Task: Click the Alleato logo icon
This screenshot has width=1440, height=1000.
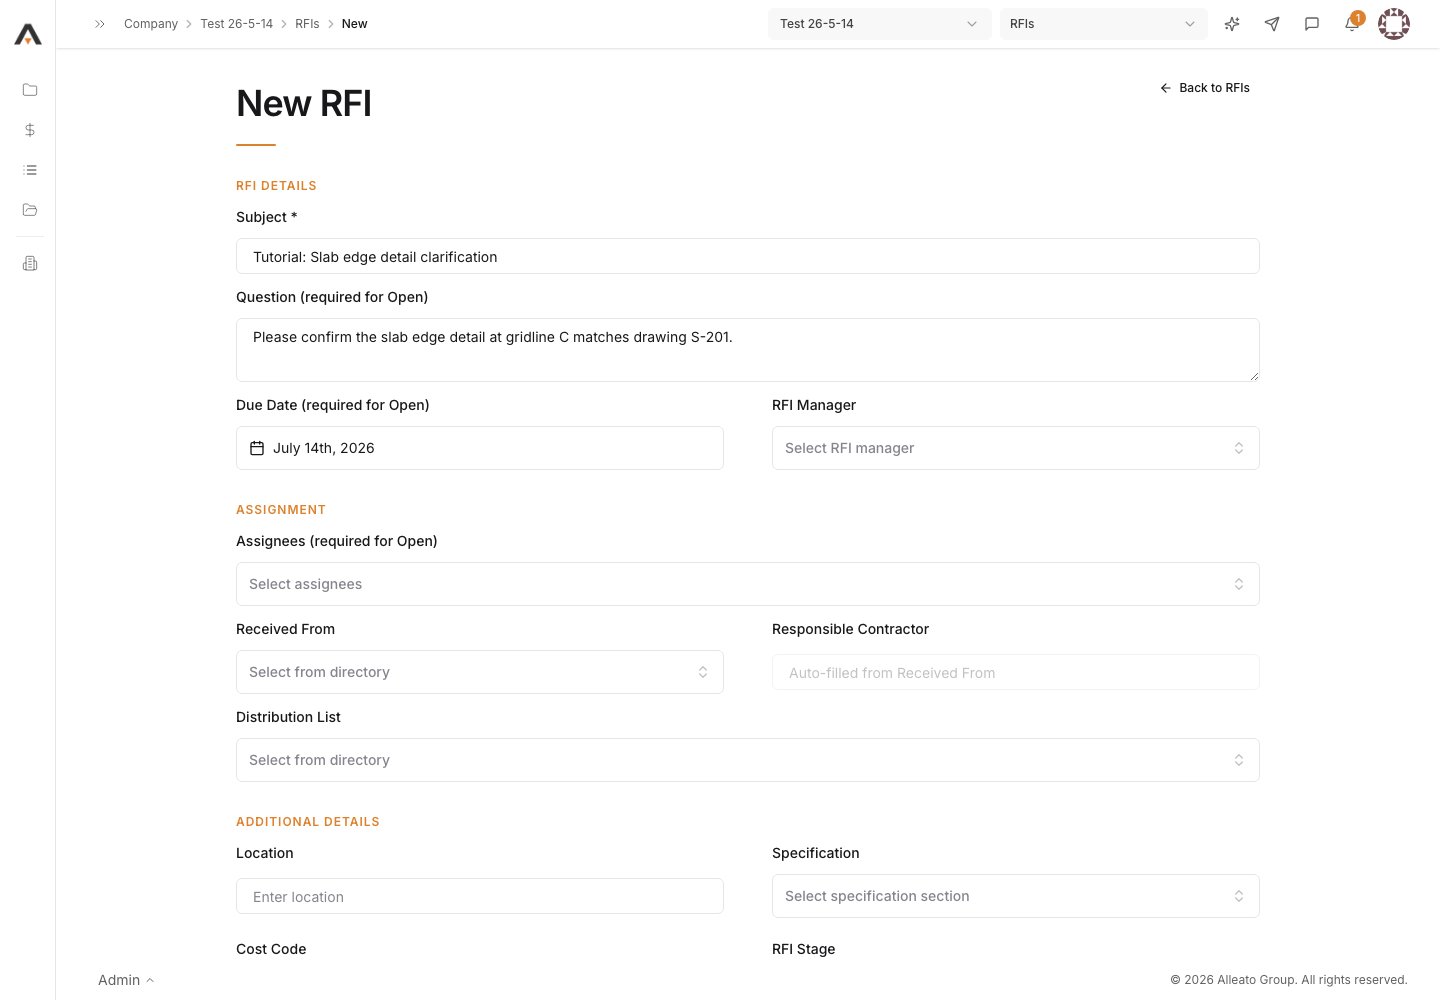Action: (x=28, y=35)
